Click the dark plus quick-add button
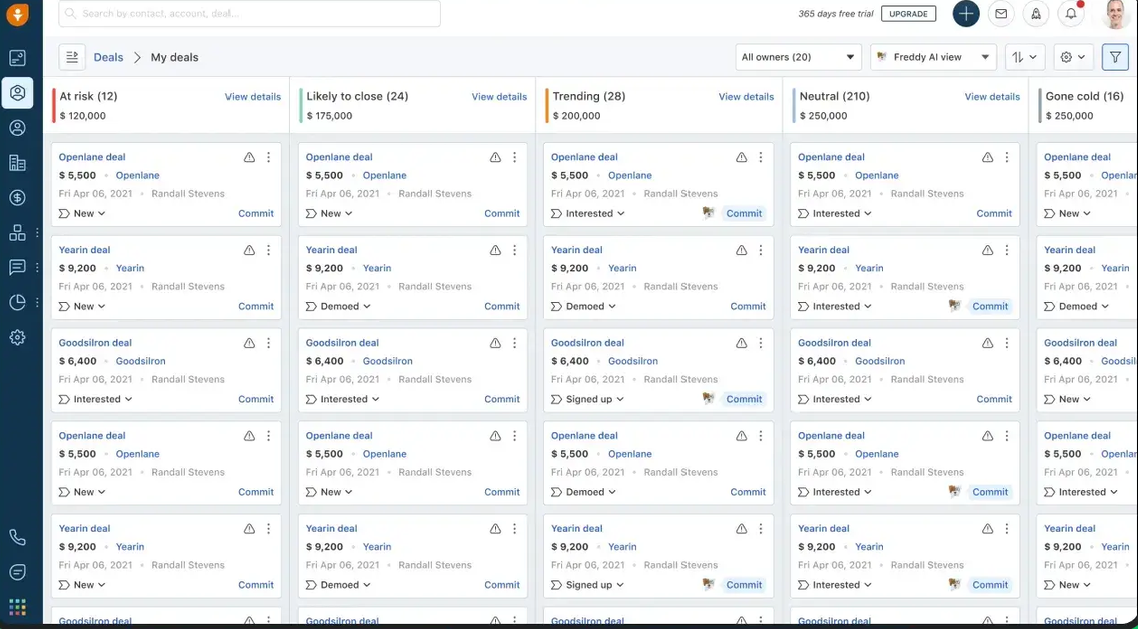The height and width of the screenshot is (629, 1138). point(966,13)
